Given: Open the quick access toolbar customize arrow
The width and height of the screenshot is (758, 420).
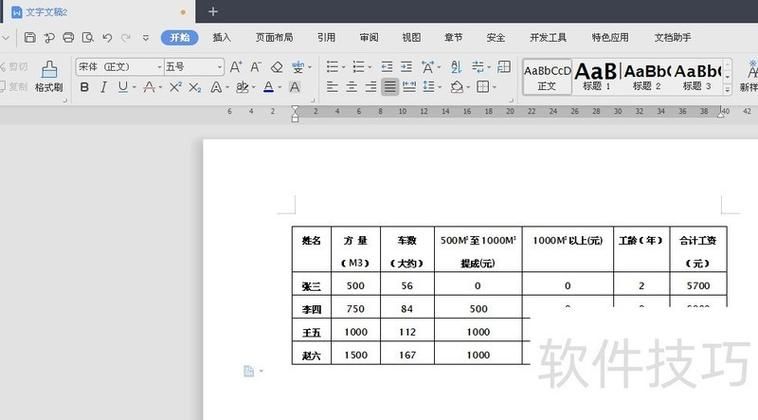Looking at the screenshot, I should tap(146, 38).
